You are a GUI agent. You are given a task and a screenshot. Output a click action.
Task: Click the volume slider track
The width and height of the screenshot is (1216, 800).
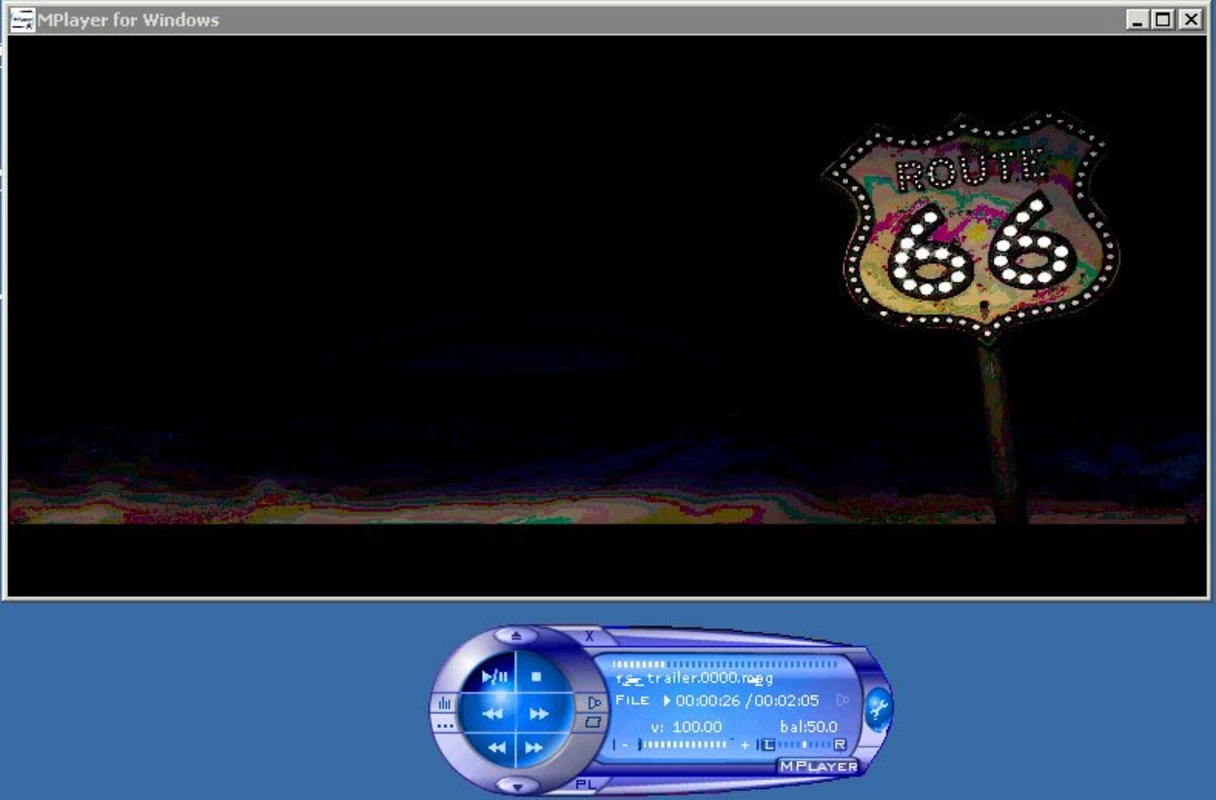pos(685,744)
